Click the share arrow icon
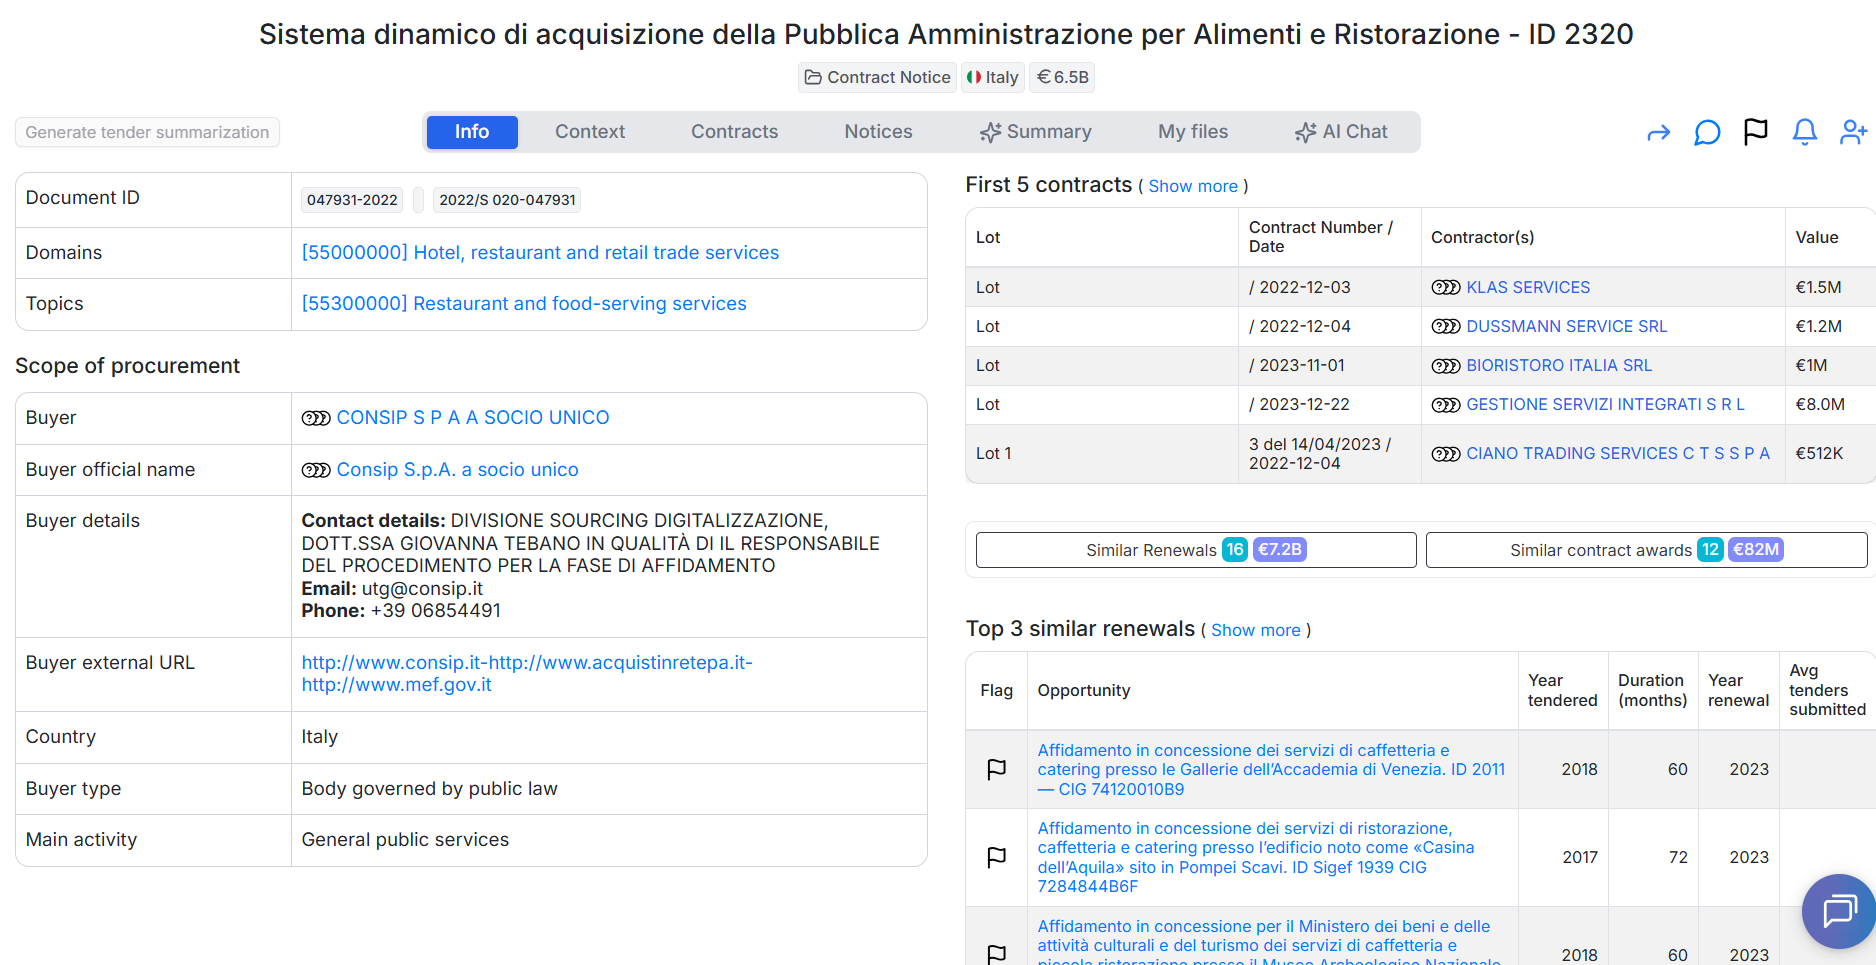1876x965 pixels. [x=1658, y=133]
